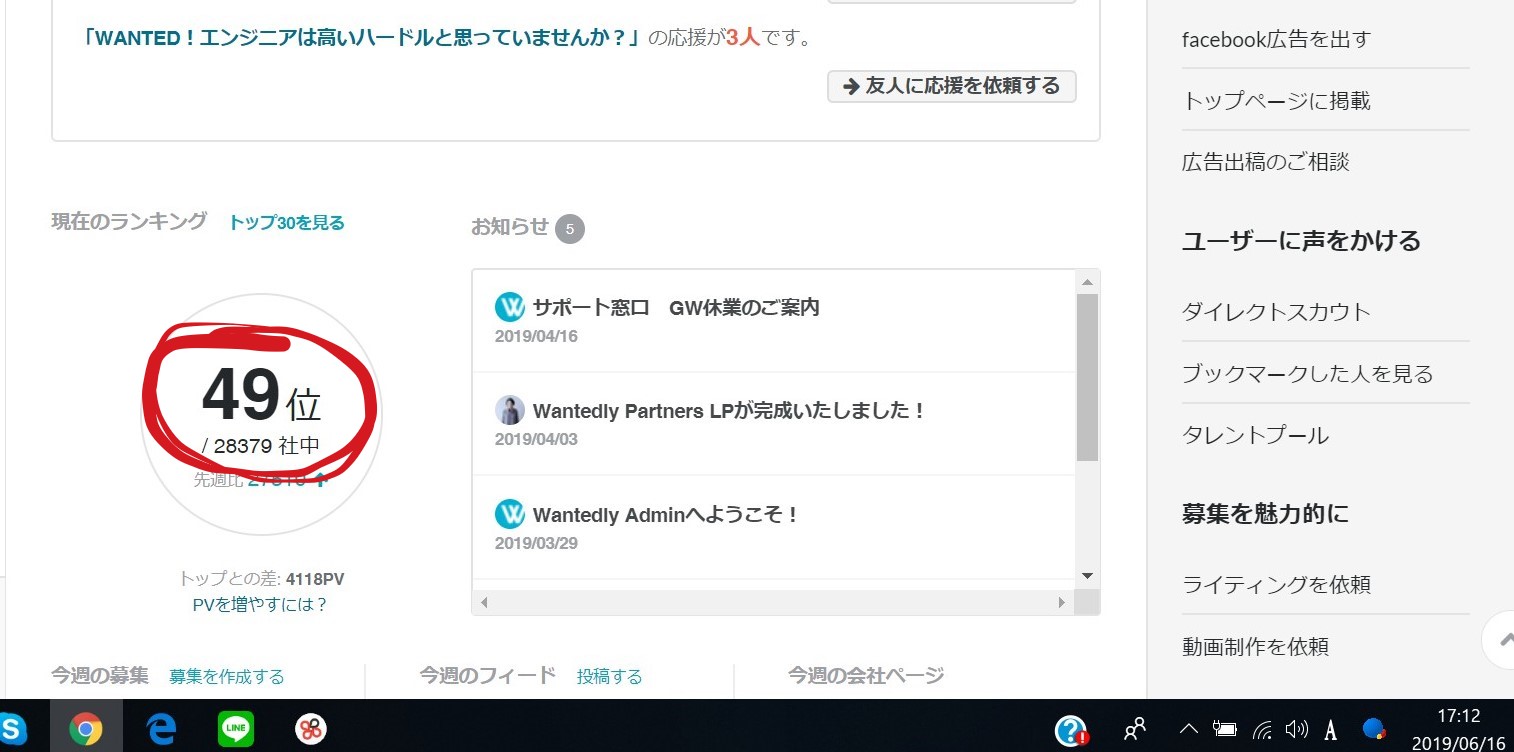Open 動画制作を依頼 in sidebar
Viewport: 1514px width, 752px height.
pyautogui.click(x=1255, y=647)
